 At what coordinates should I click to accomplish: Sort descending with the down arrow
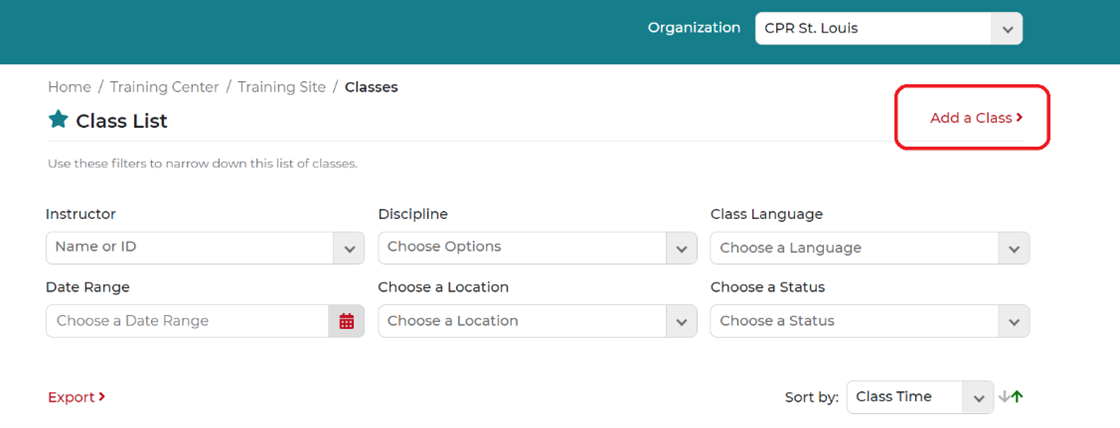1004,397
